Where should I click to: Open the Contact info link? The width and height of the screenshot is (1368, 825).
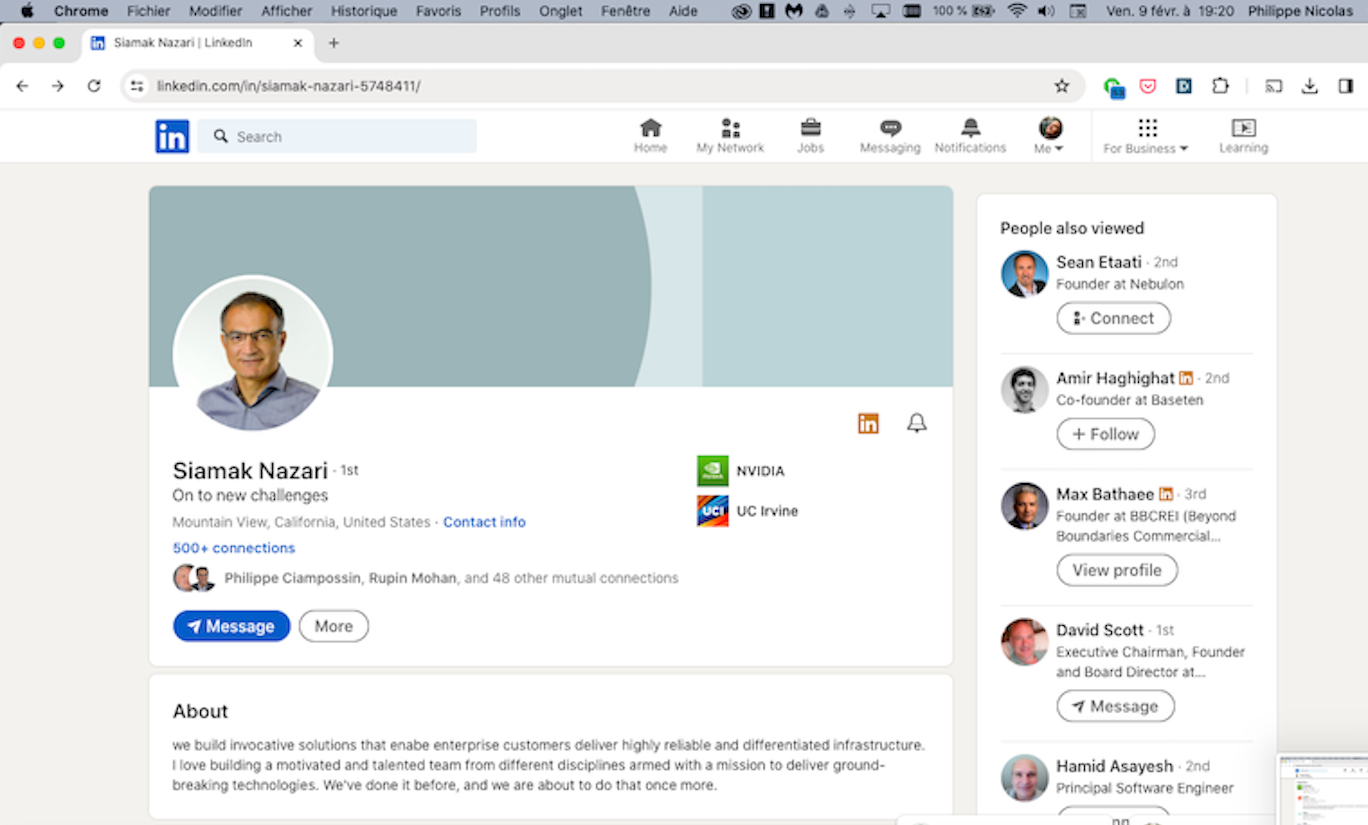484,522
